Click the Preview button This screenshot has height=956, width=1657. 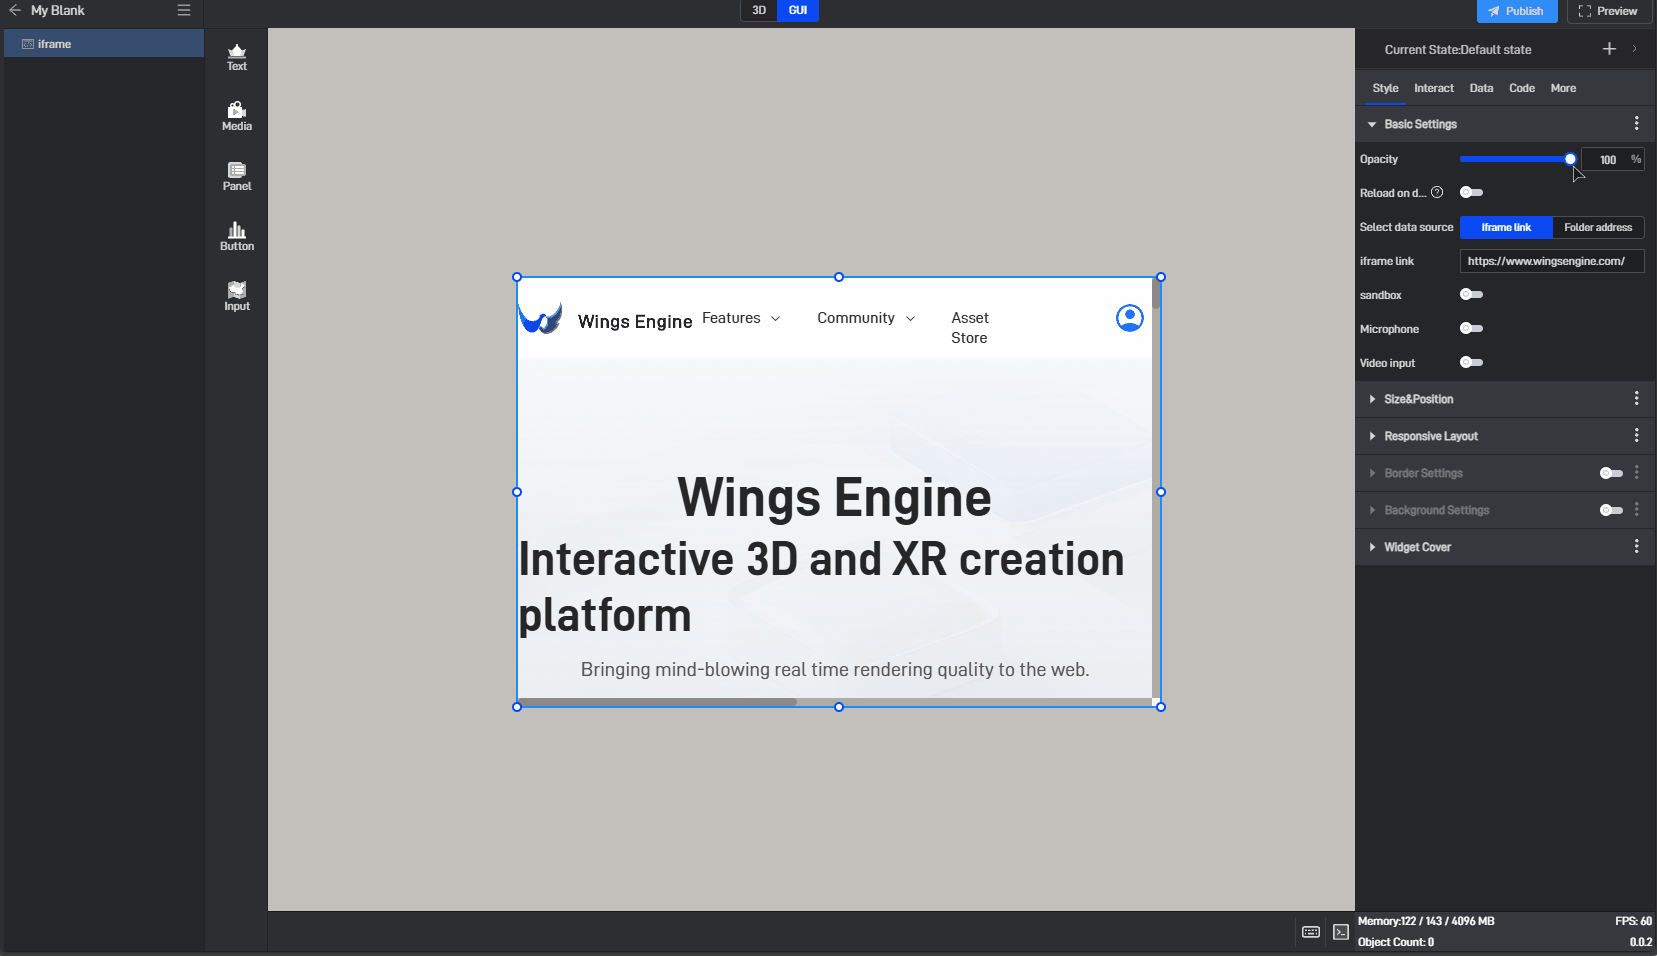1607,11
